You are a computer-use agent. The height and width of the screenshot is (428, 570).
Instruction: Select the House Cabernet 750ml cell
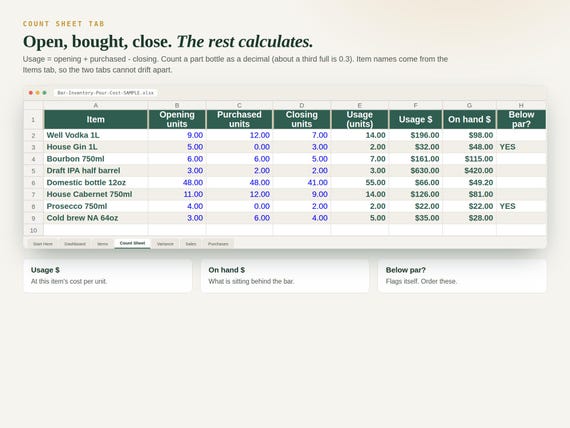[96, 194]
